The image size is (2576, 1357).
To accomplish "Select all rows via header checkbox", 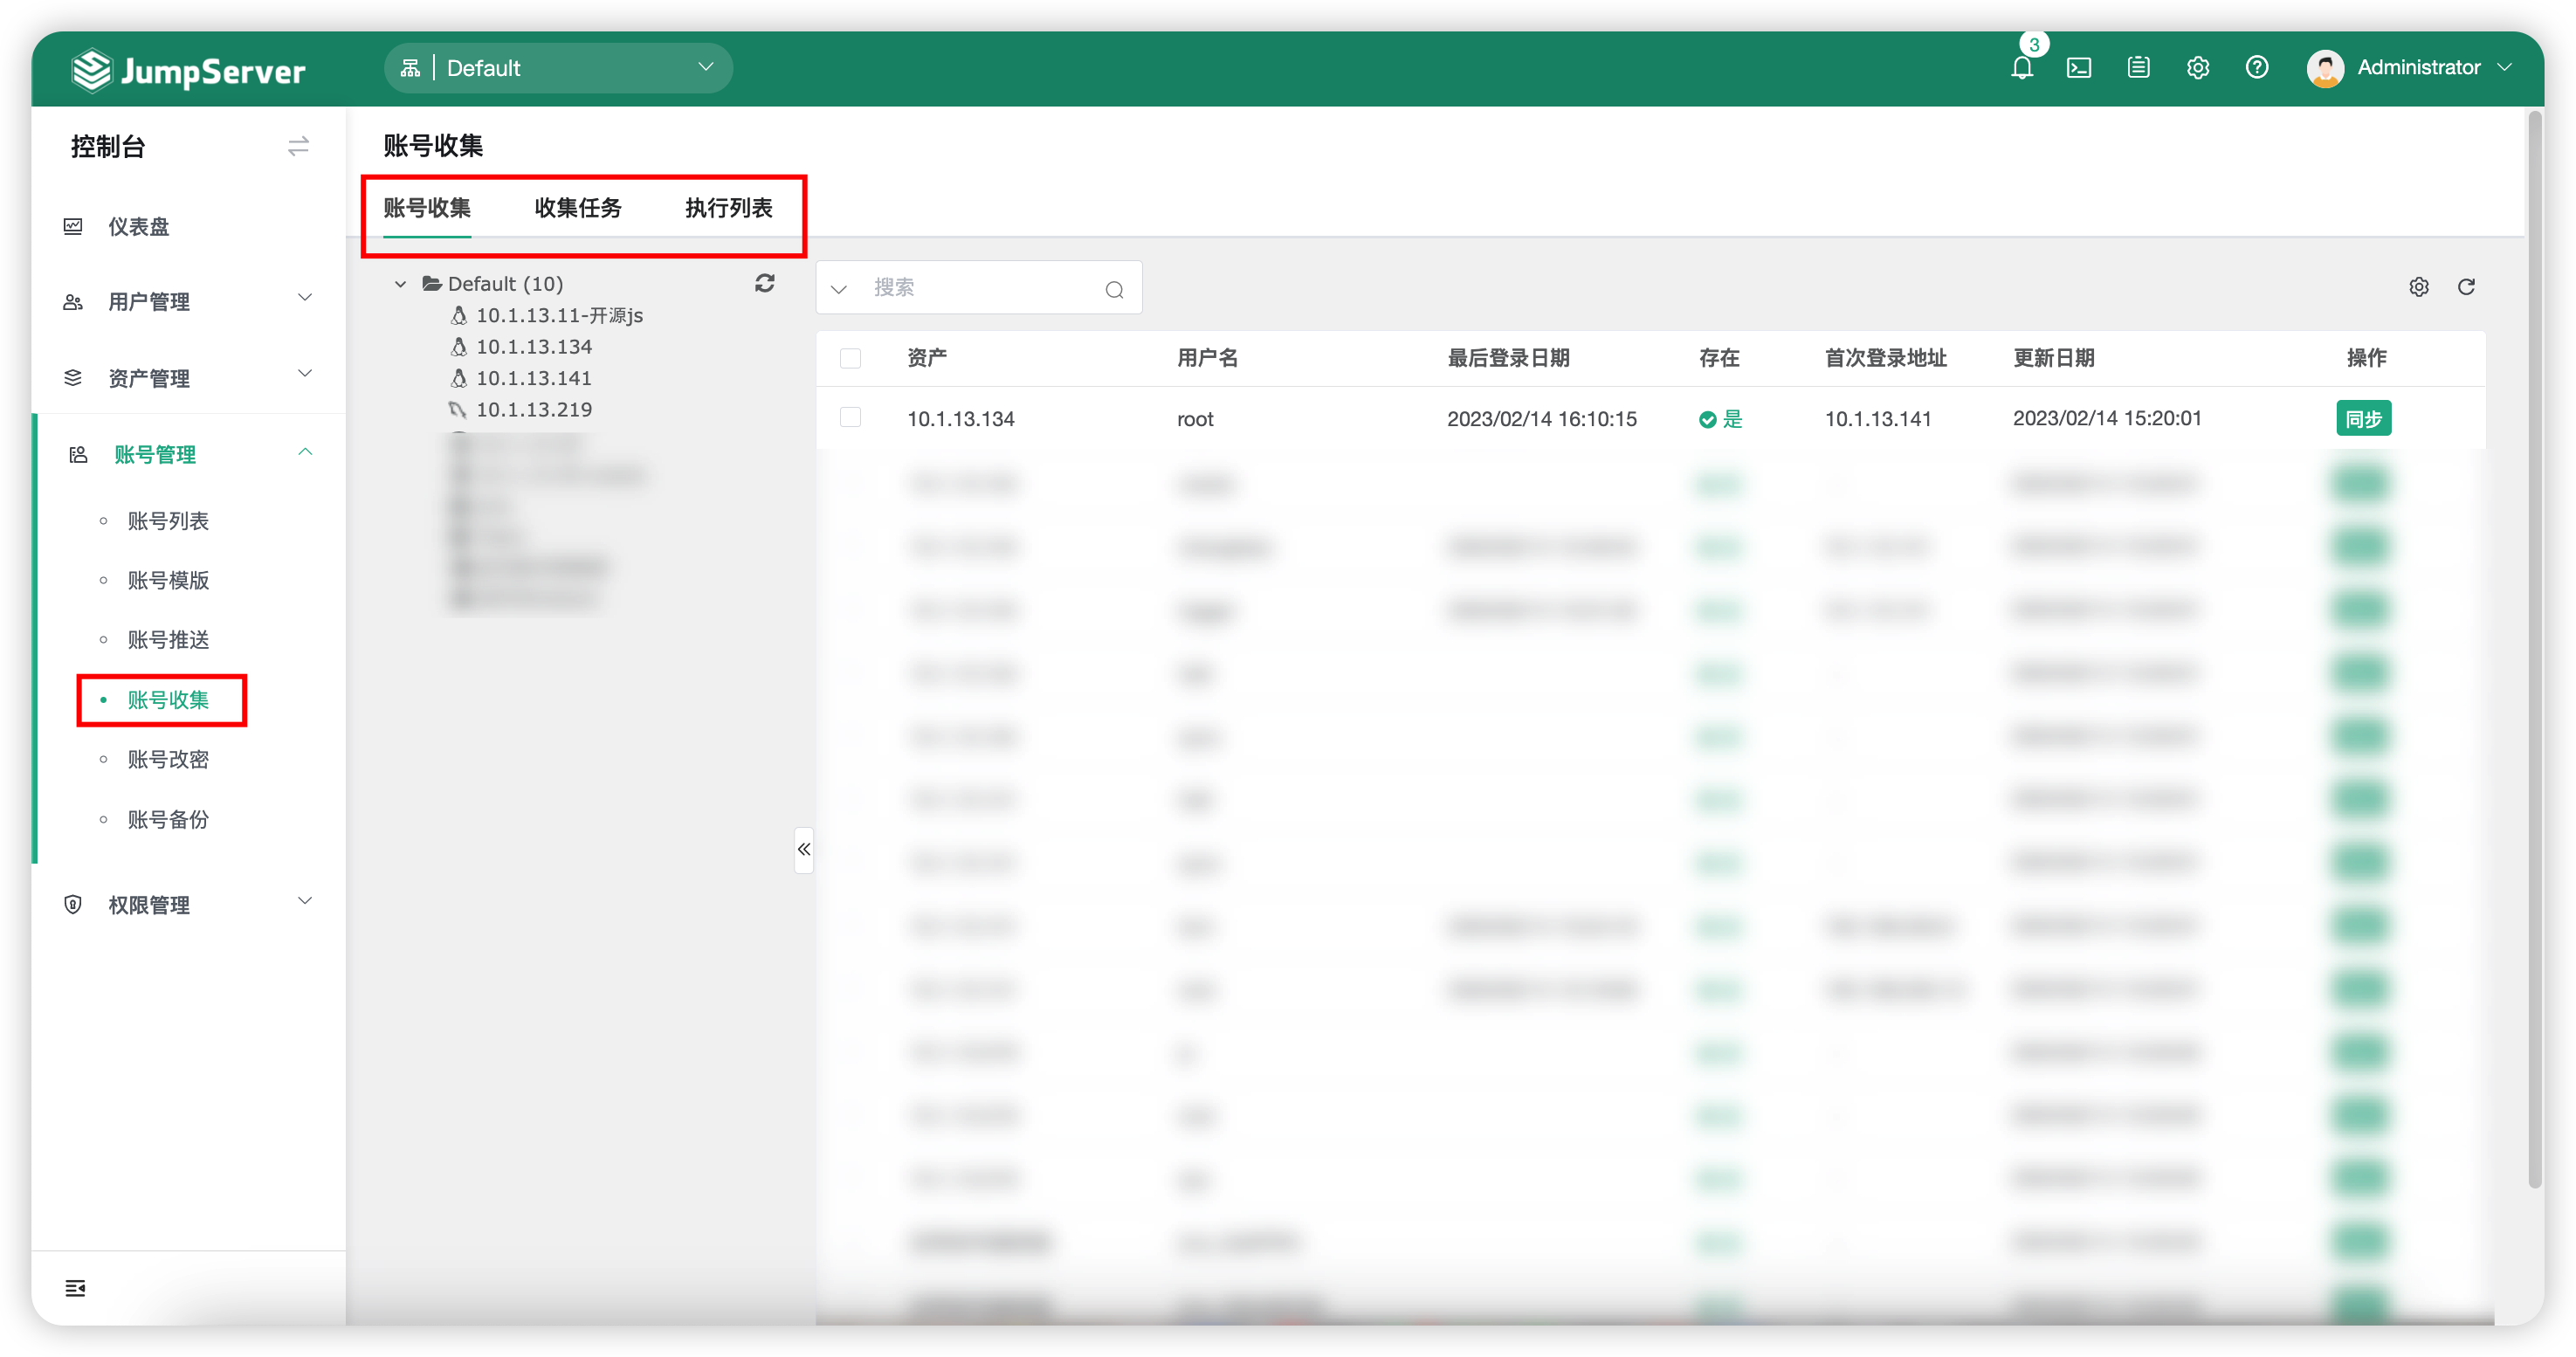I will click(x=850, y=358).
